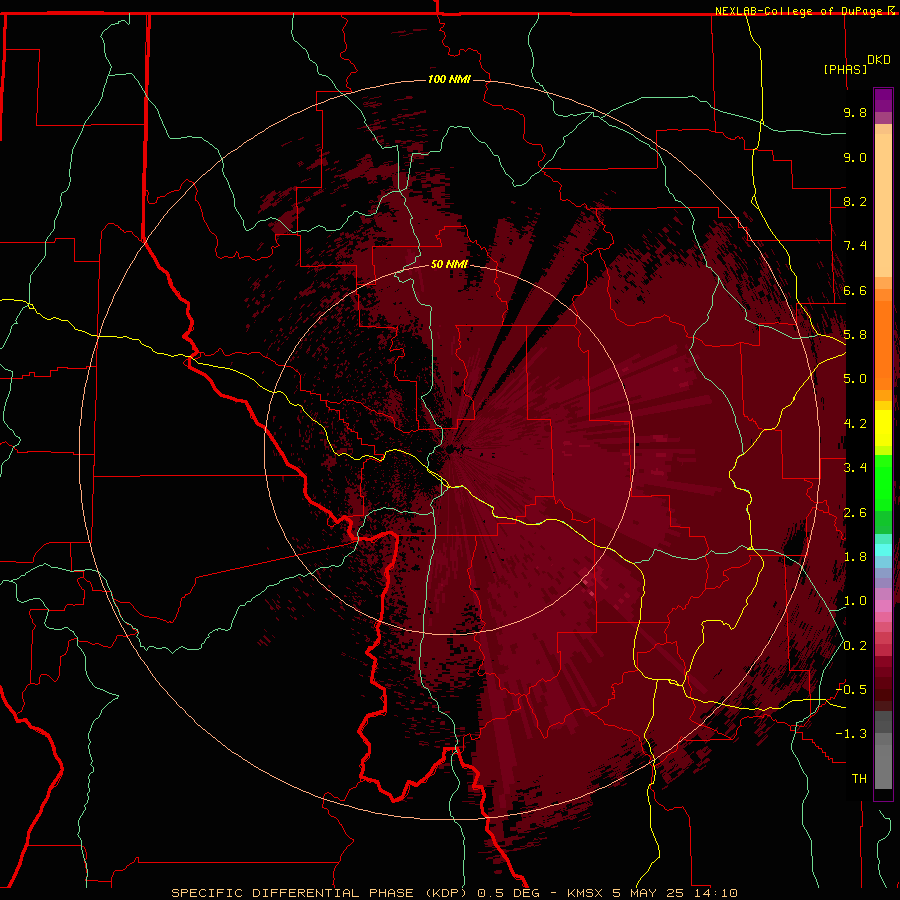Click the bright green segment of the color bar
This screenshot has width=900, height=900.
[x=883, y=482]
